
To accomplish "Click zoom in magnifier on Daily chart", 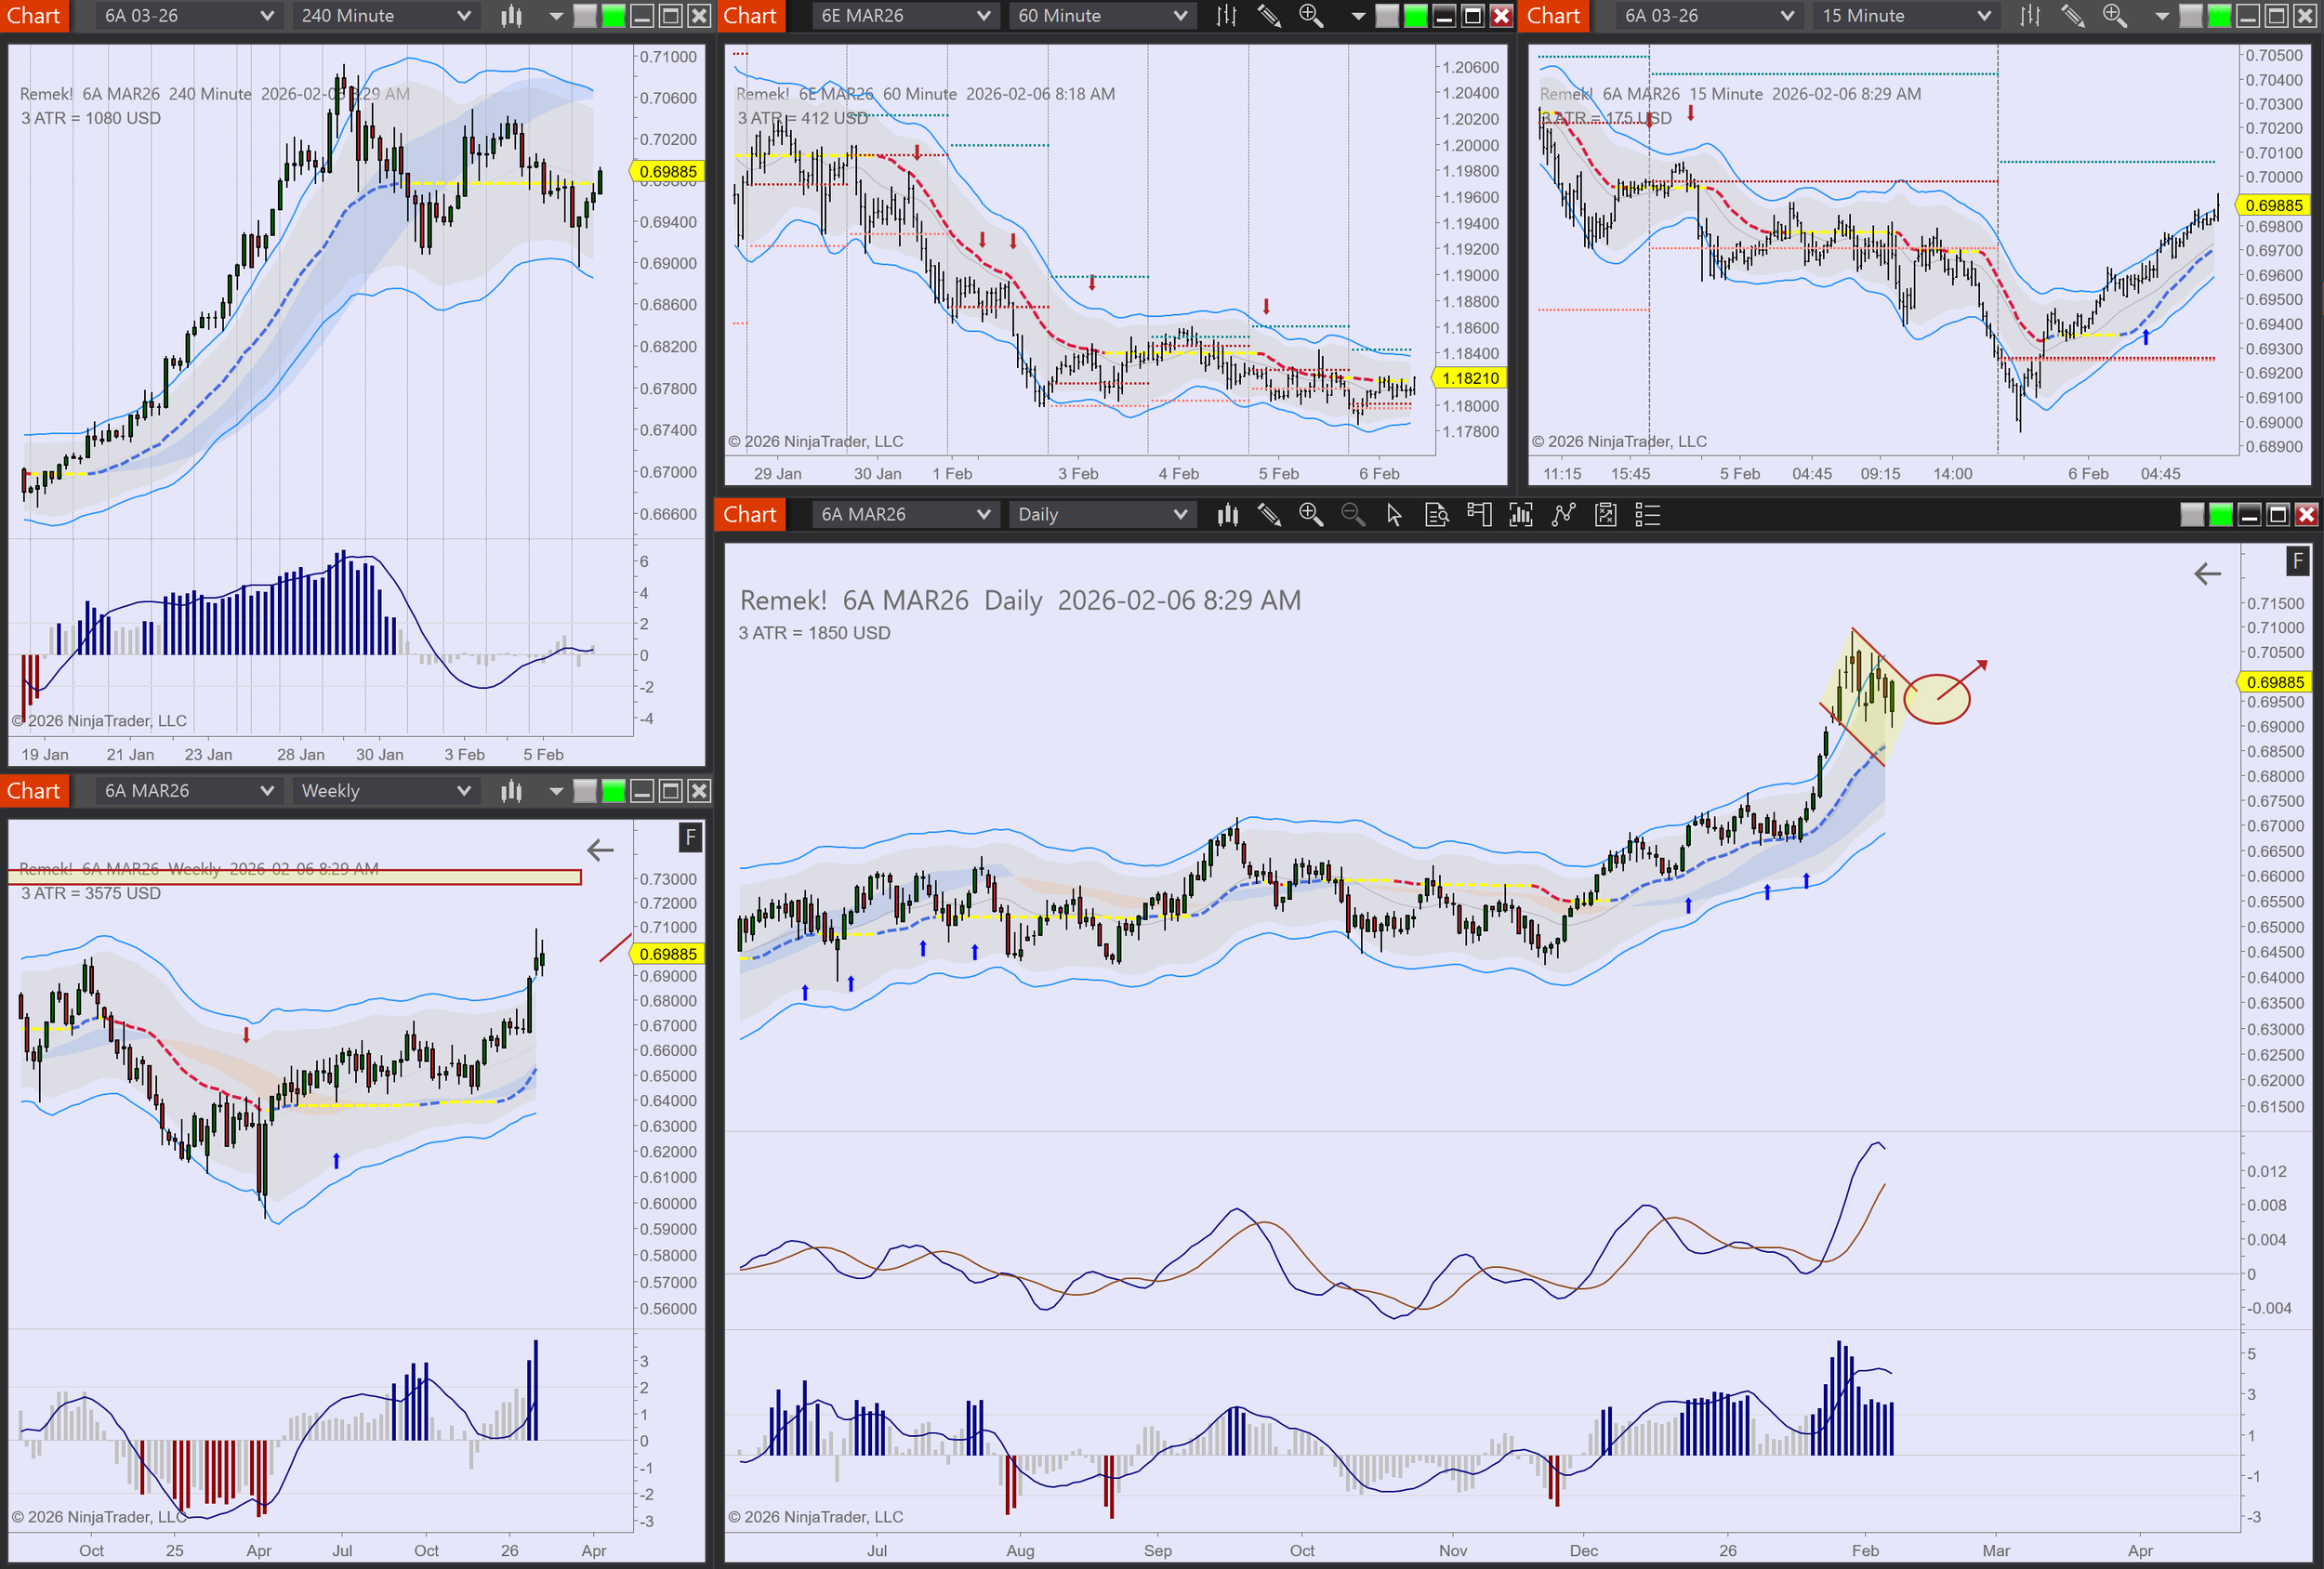I will pos(1310,515).
